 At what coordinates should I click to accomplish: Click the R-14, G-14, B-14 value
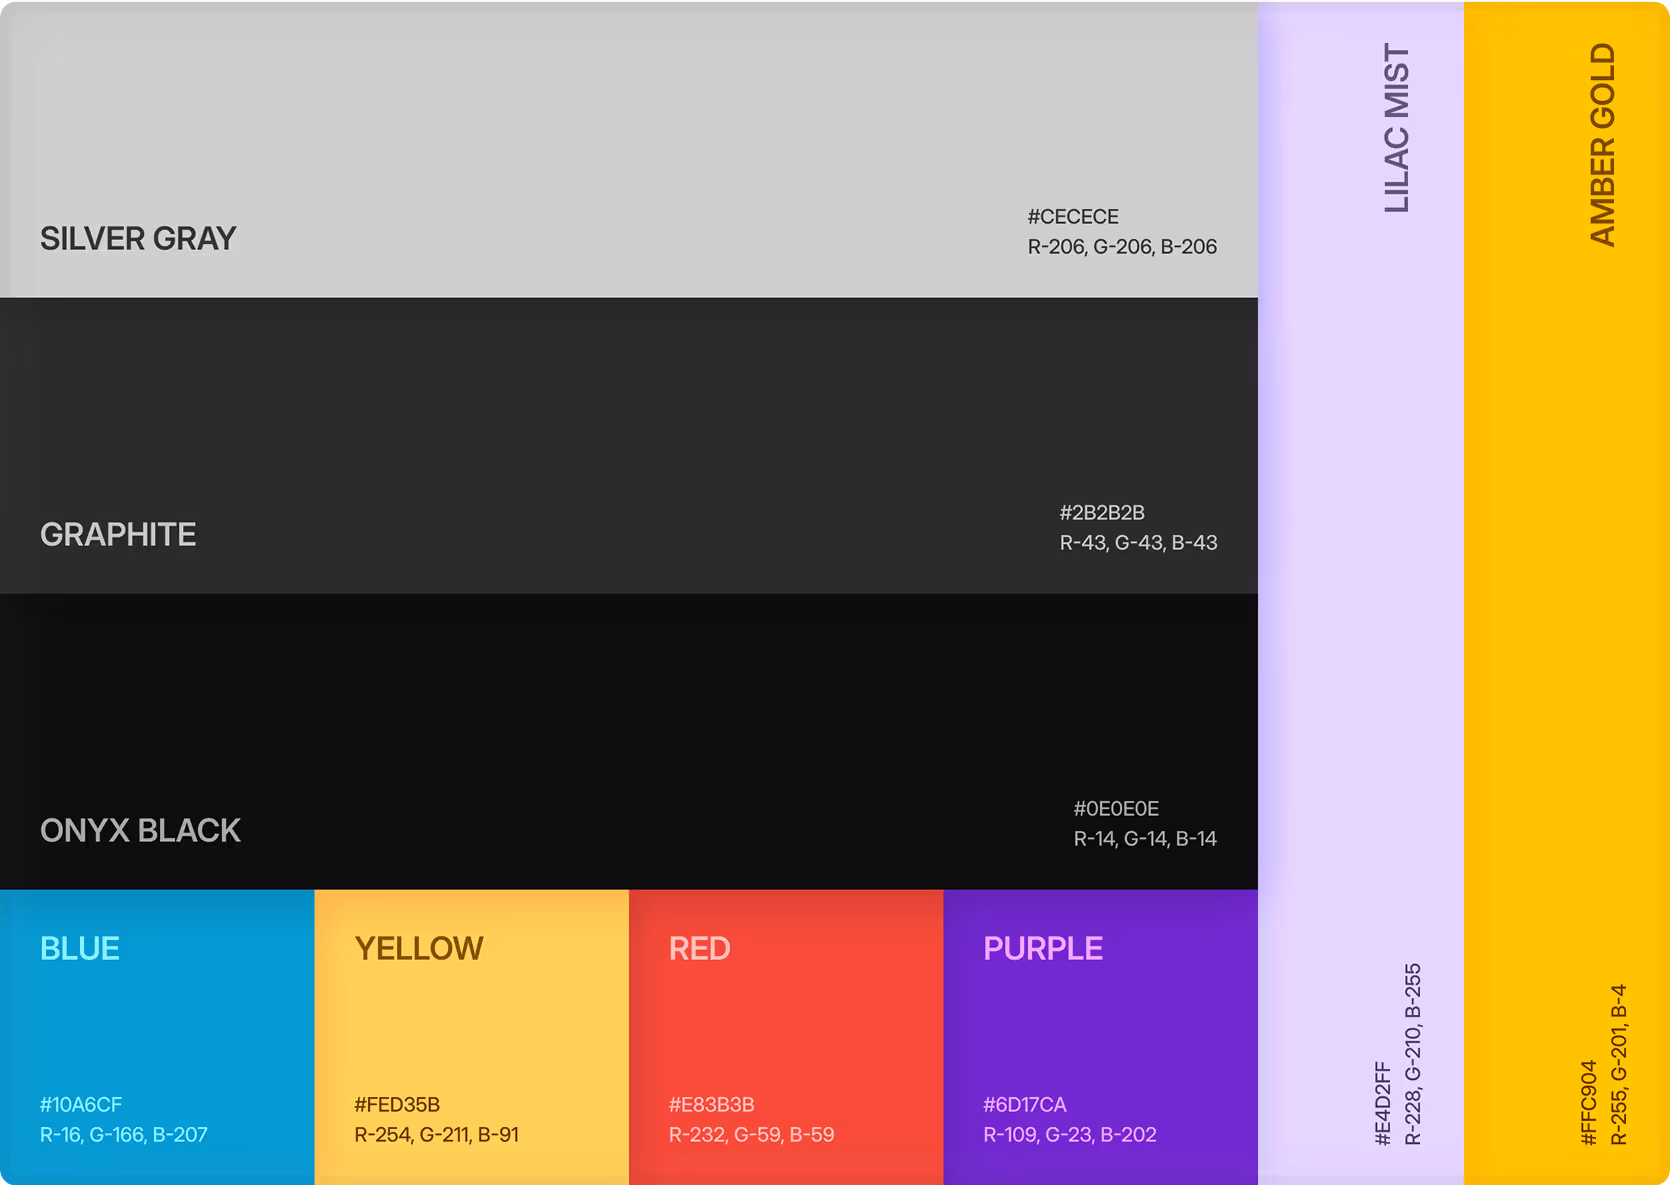(1145, 839)
